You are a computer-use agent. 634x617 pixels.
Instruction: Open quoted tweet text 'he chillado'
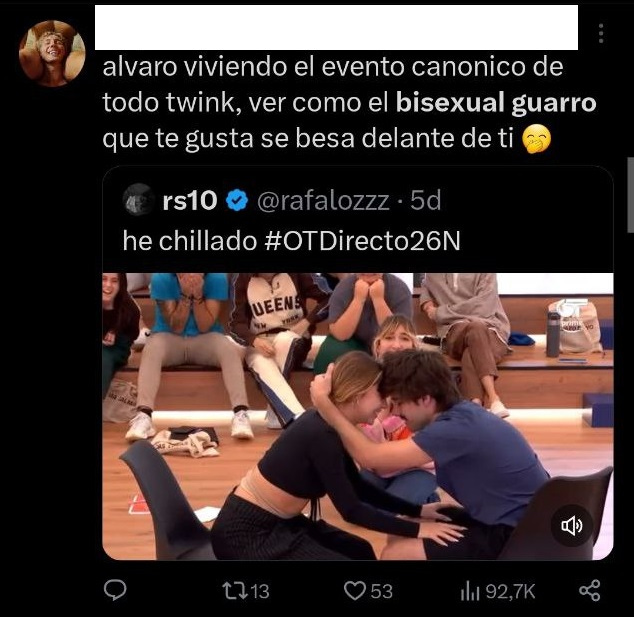[190, 241]
